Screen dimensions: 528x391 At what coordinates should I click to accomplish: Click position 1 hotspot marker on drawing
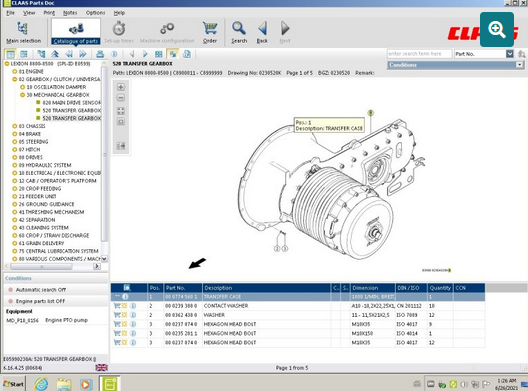click(x=371, y=113)
